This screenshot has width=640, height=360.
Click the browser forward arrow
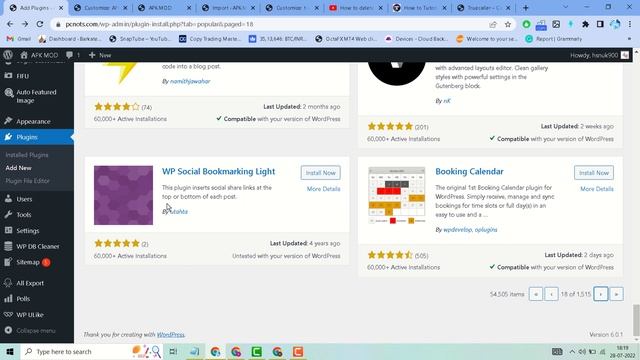[25, 24]
